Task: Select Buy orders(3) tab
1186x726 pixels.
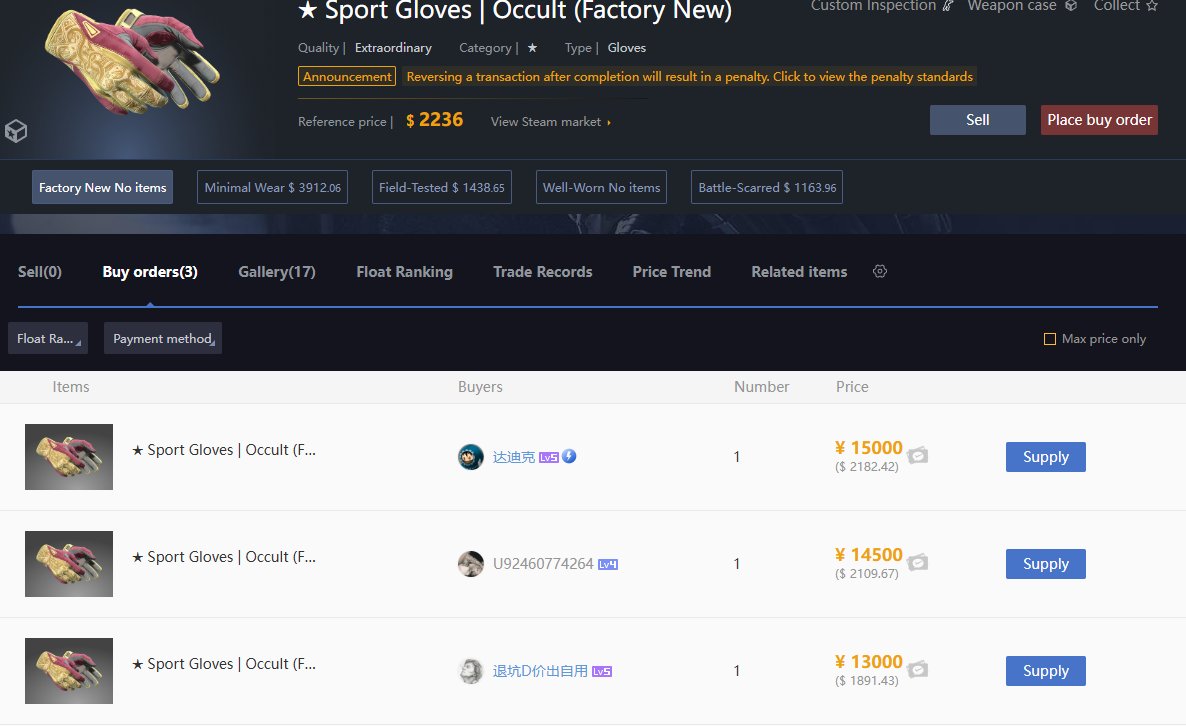Action: coord(150,271)
